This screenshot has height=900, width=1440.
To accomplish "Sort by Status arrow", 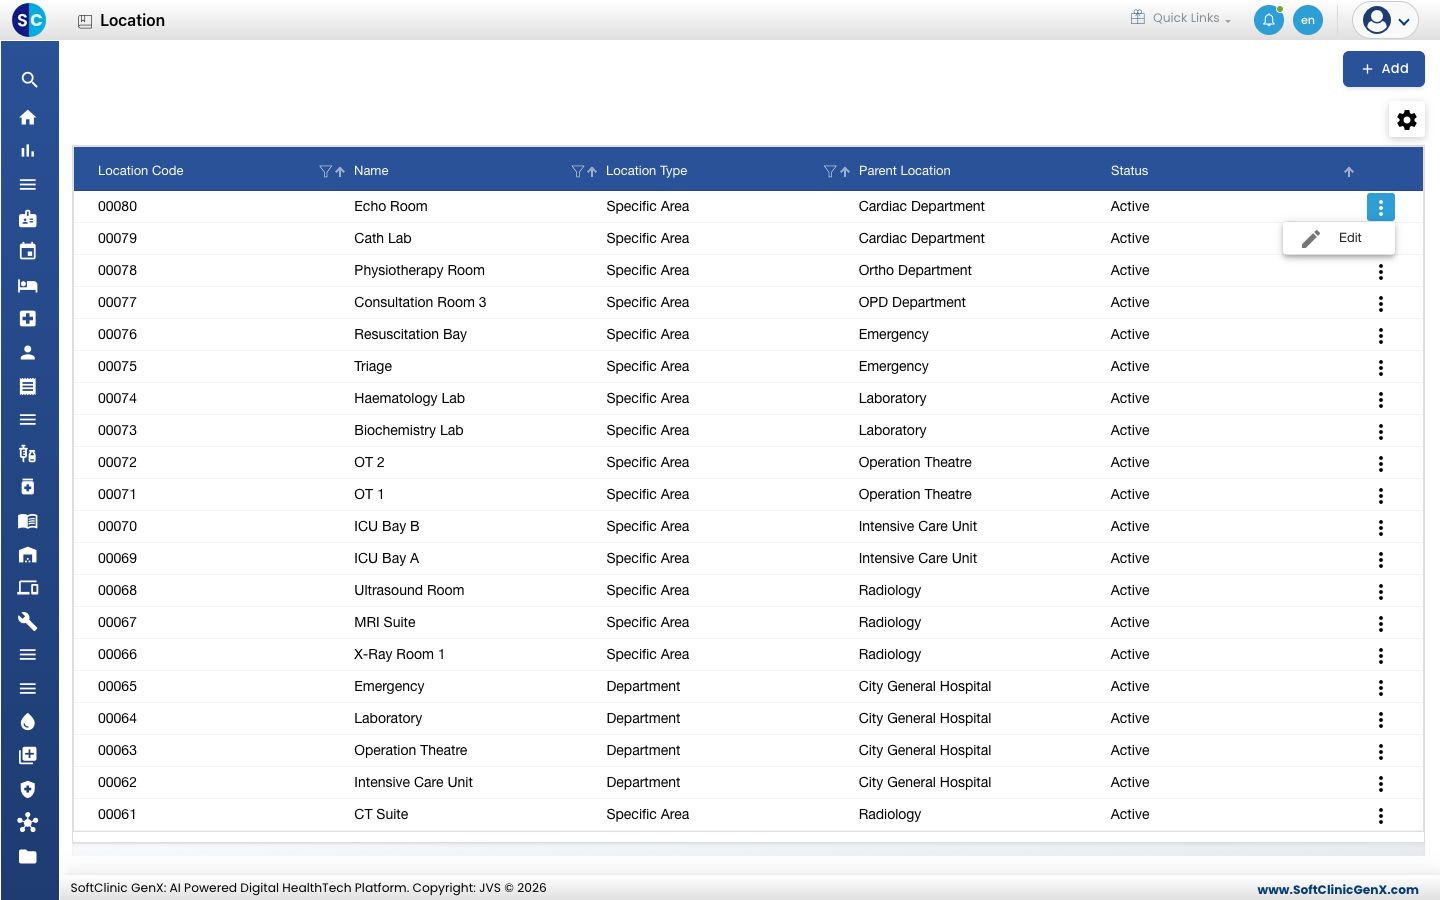I will pos(1349,172).
